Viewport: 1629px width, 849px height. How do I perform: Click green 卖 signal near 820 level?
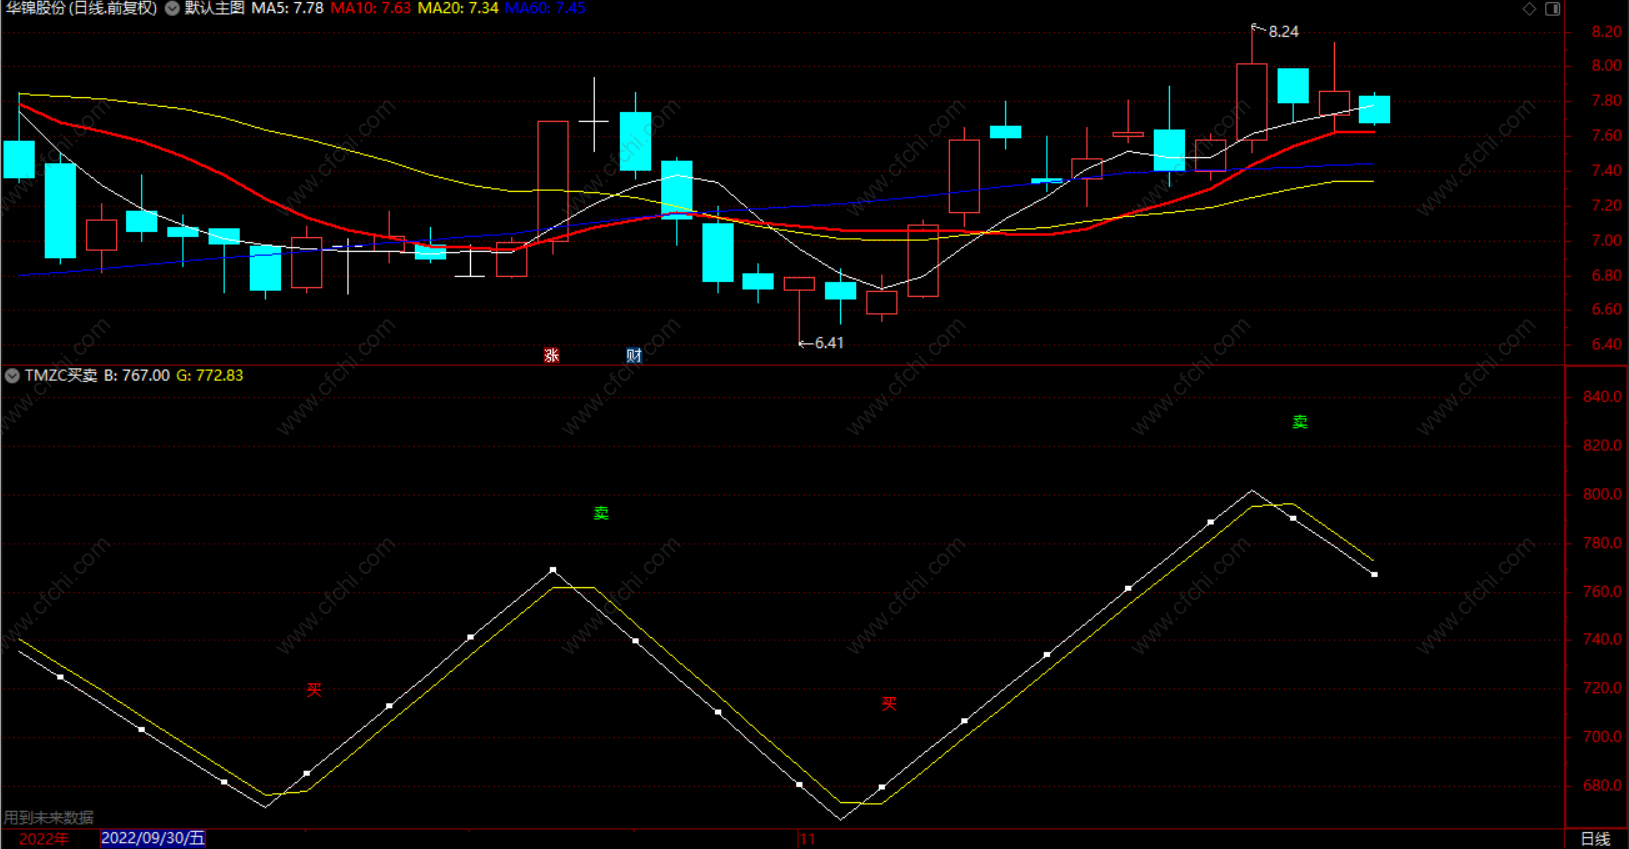(x=1300, y=422)
